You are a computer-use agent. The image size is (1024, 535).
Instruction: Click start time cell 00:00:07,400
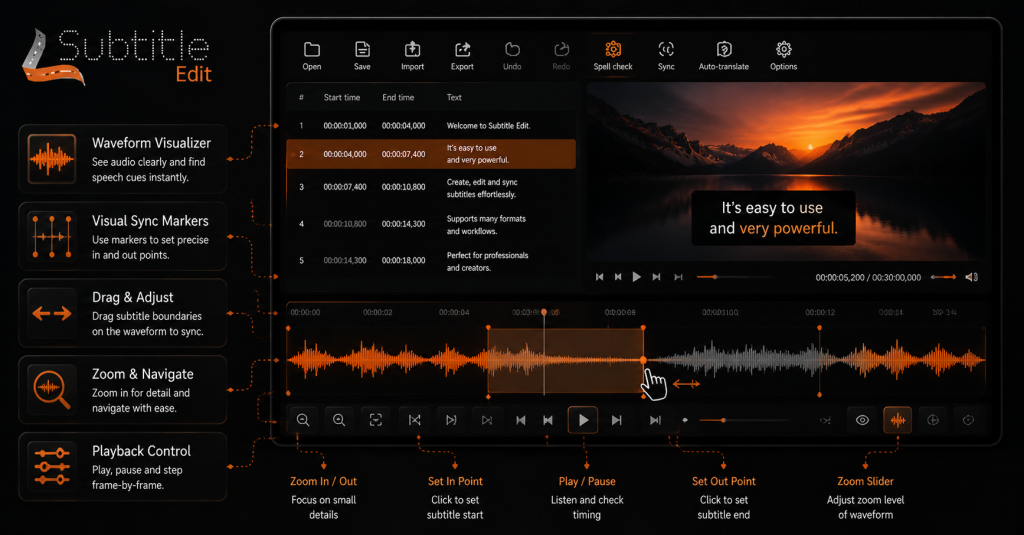[x=345, y=187]
